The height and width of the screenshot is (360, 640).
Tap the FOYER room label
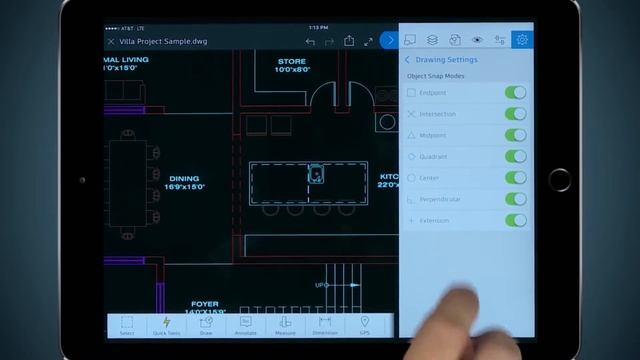point(205,304)
